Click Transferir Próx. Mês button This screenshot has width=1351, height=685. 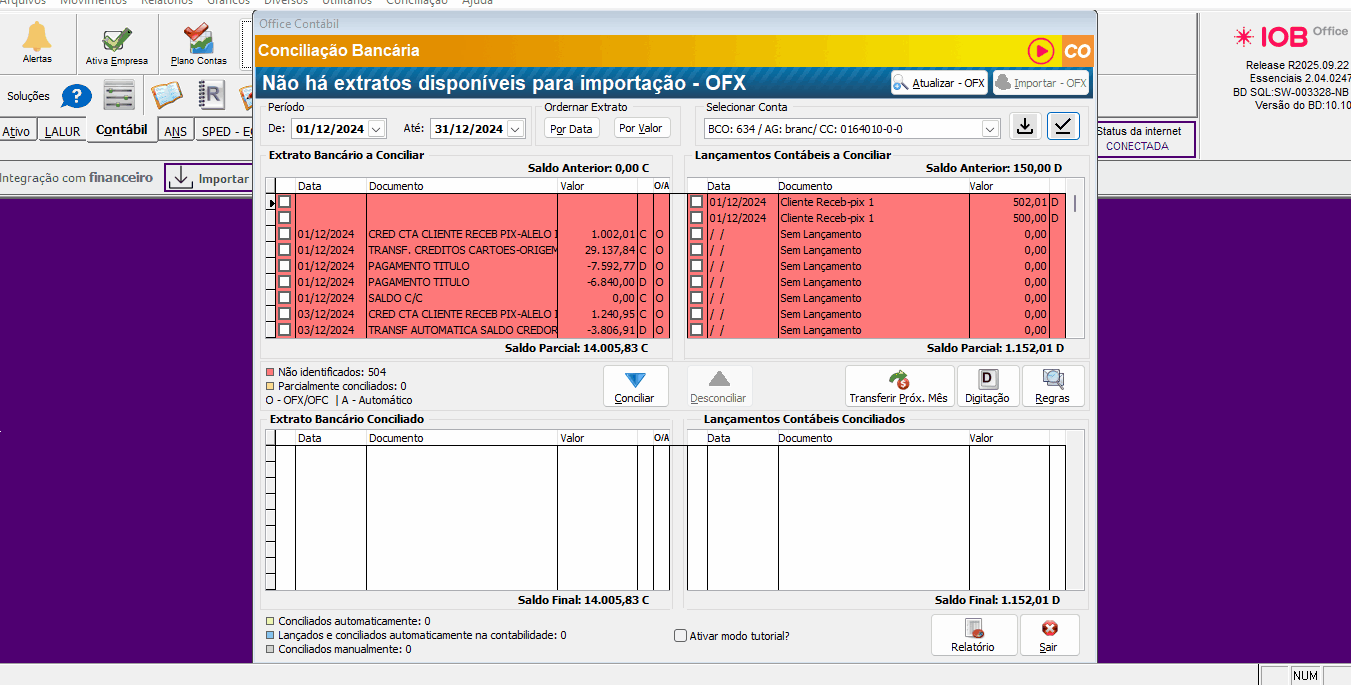click(899, 386)
